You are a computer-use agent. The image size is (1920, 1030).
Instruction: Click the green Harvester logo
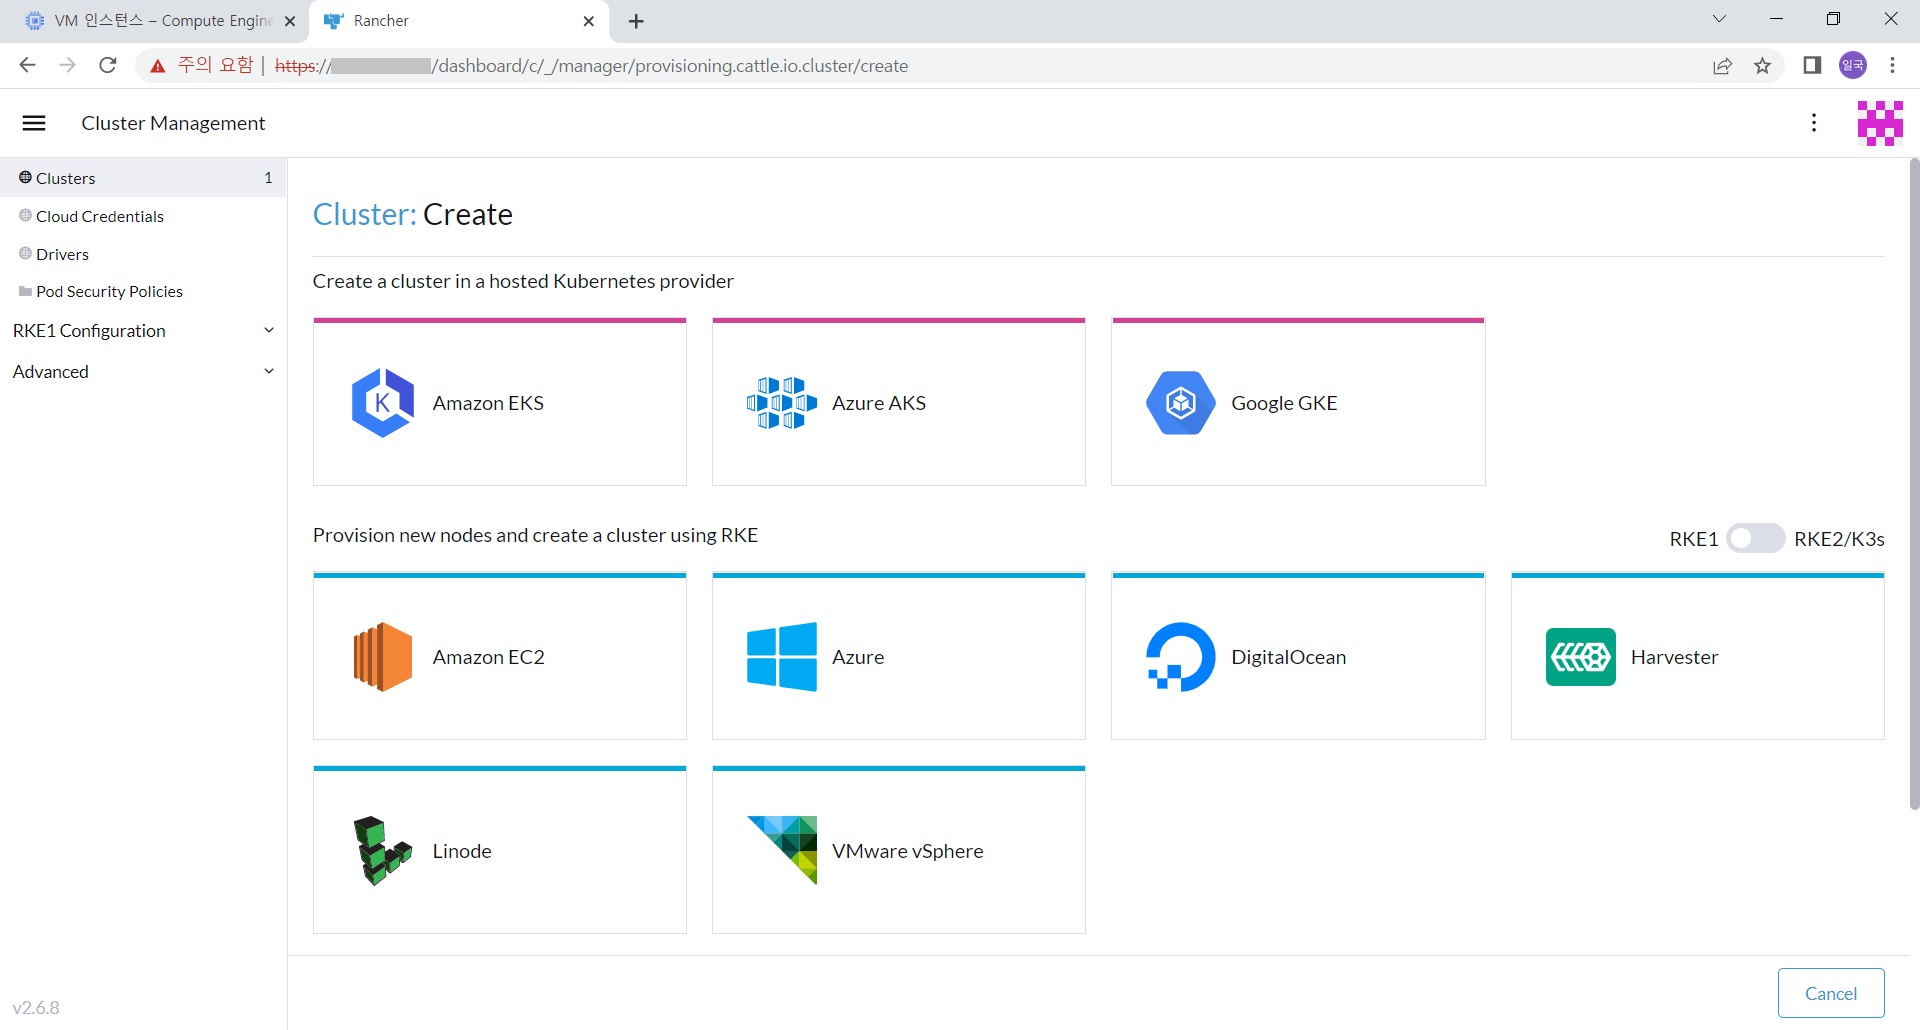(1580, 657)
